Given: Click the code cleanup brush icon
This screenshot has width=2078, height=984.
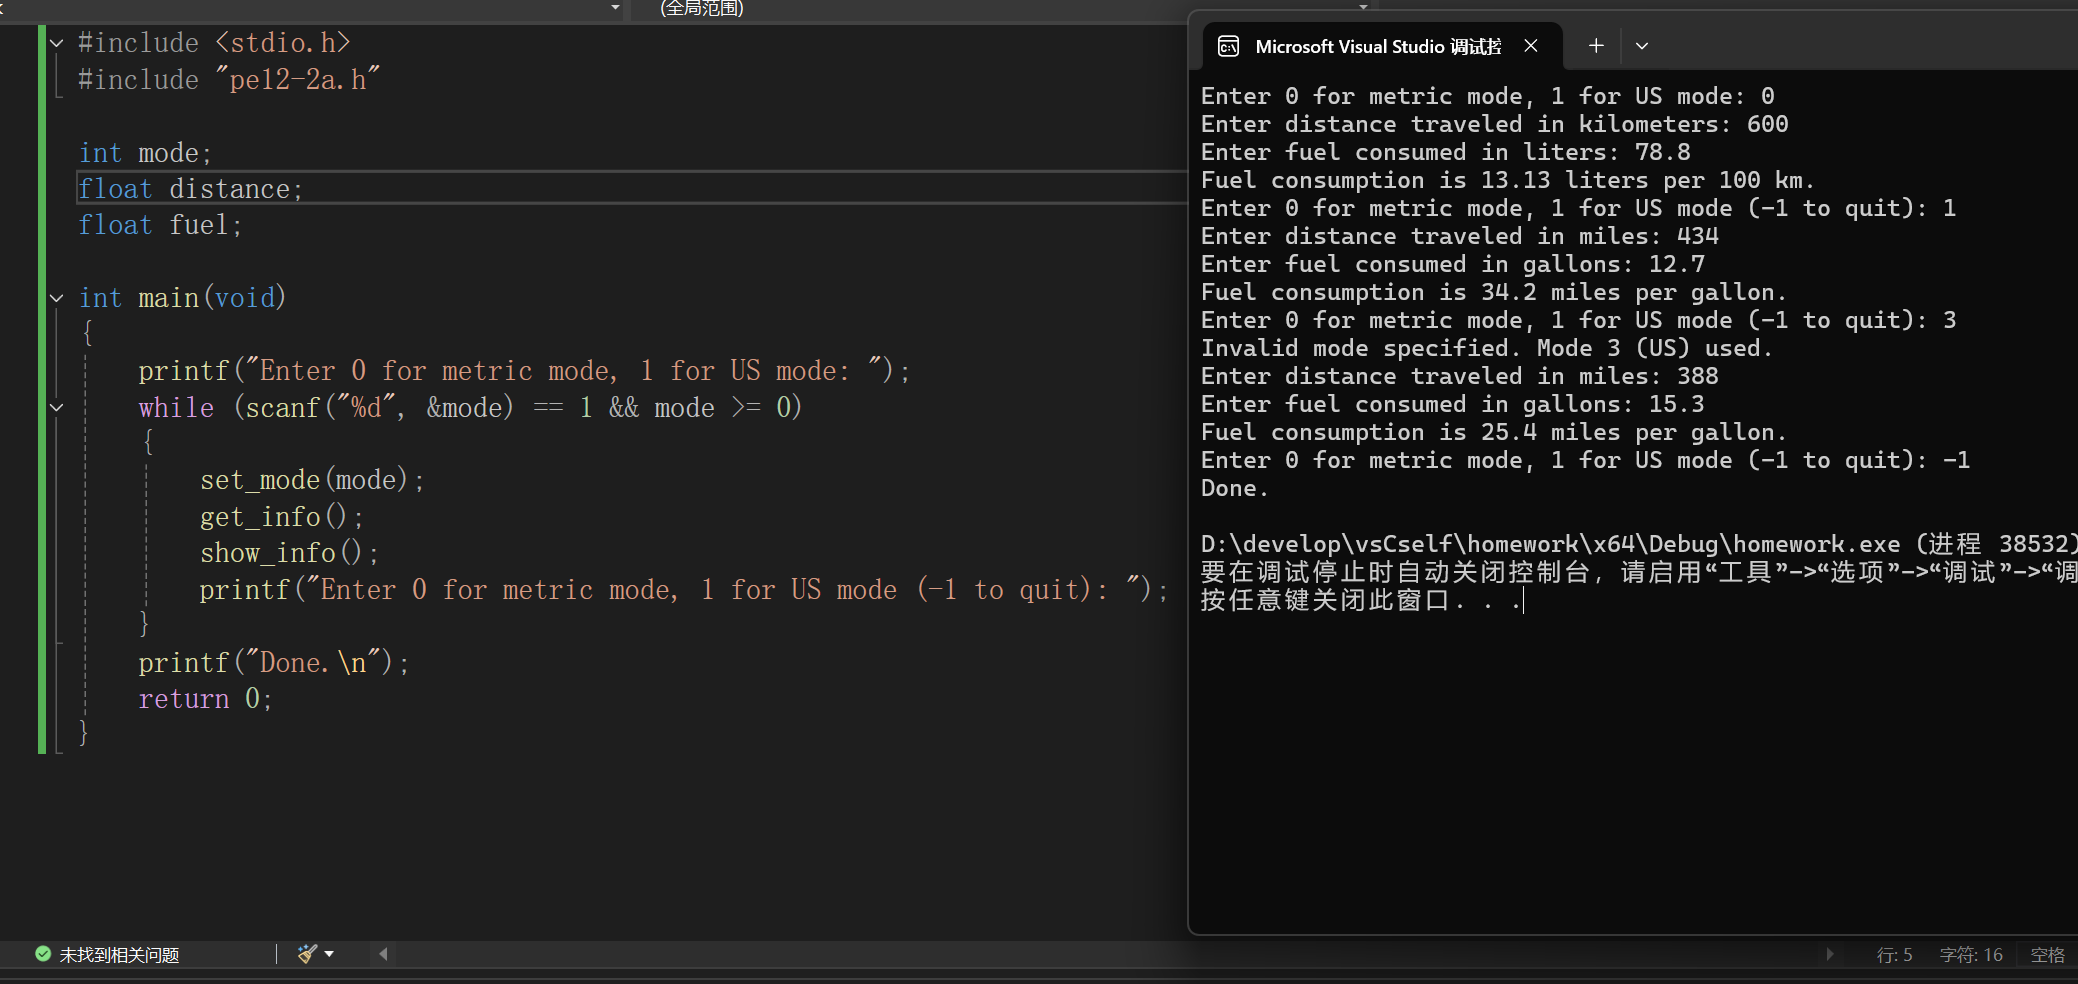Looking at the screenshot, I should pos(307,954).
